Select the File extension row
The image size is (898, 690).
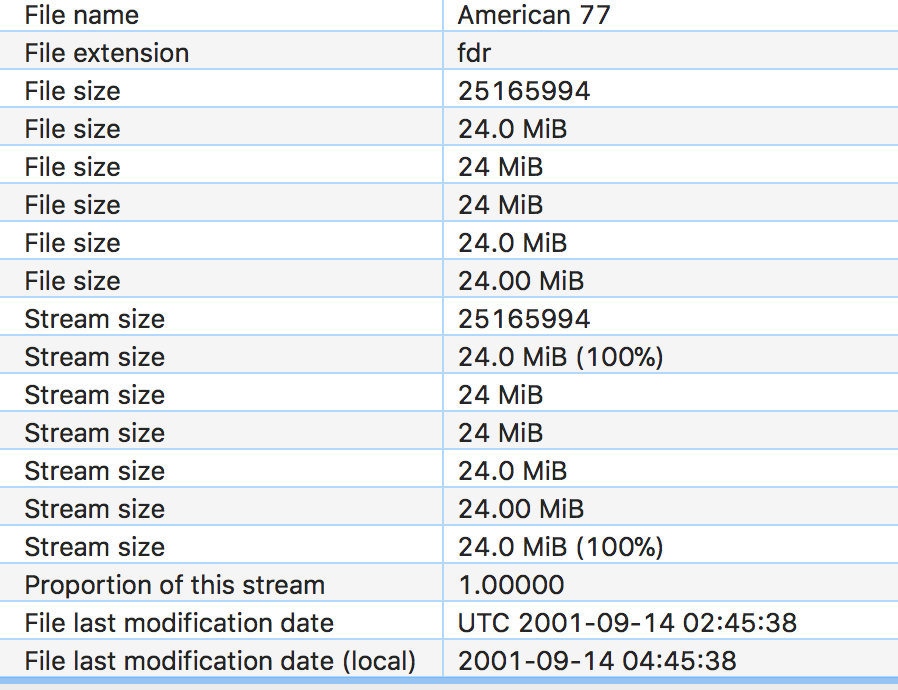point(449,53)
